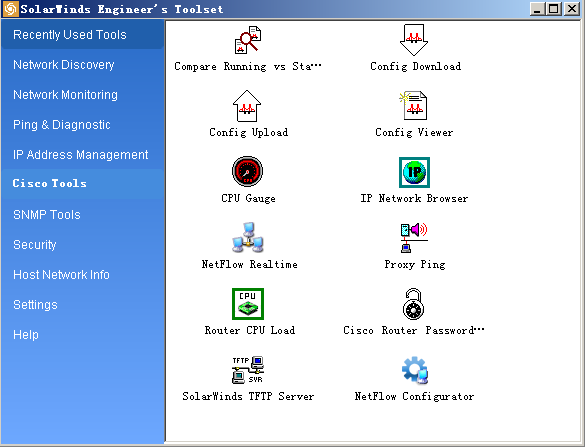Click the "Router CPU Load" label text
Viewport: 585px width, 447px height.
(250, 331)
